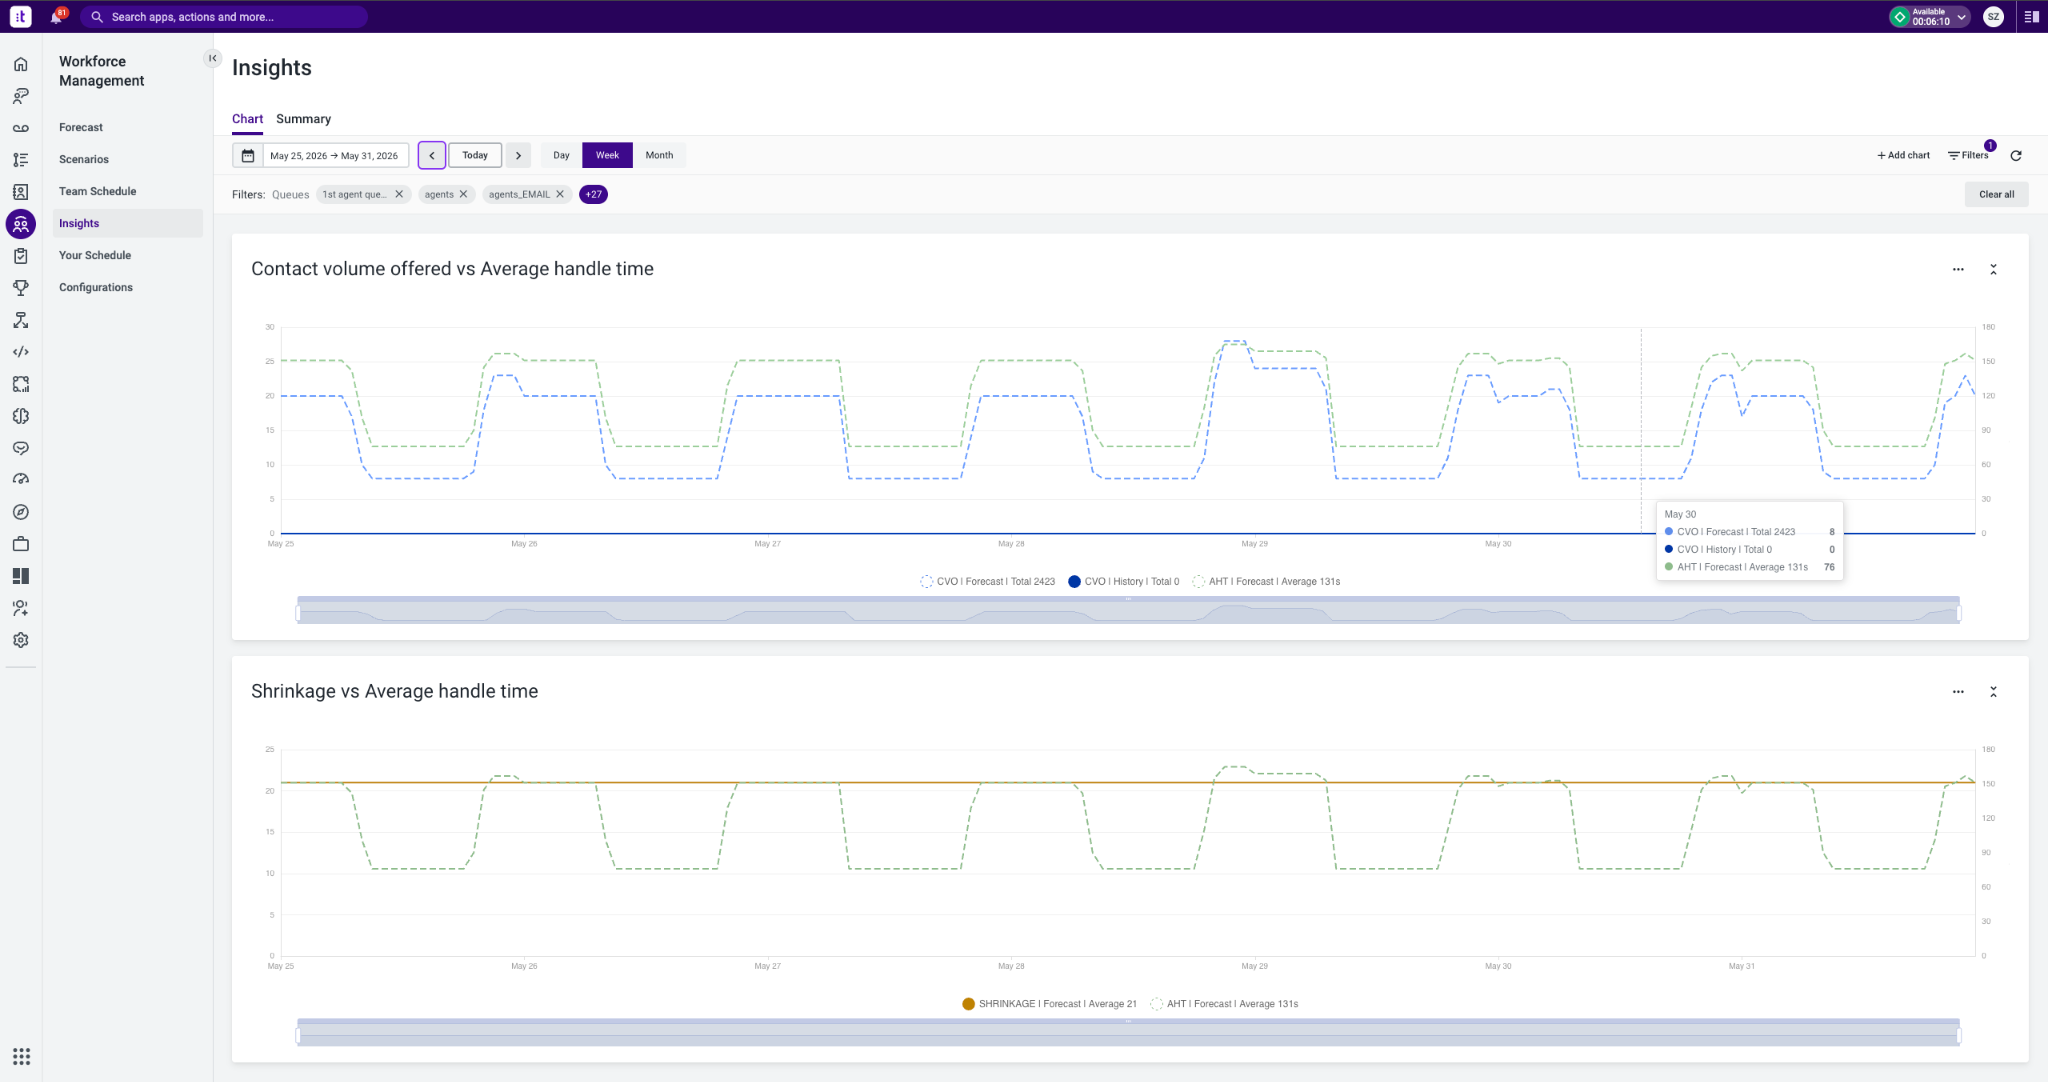Open the apps grid launcher icon
Viewport: 2048px width, 1082px height.
click(21, 1056)
